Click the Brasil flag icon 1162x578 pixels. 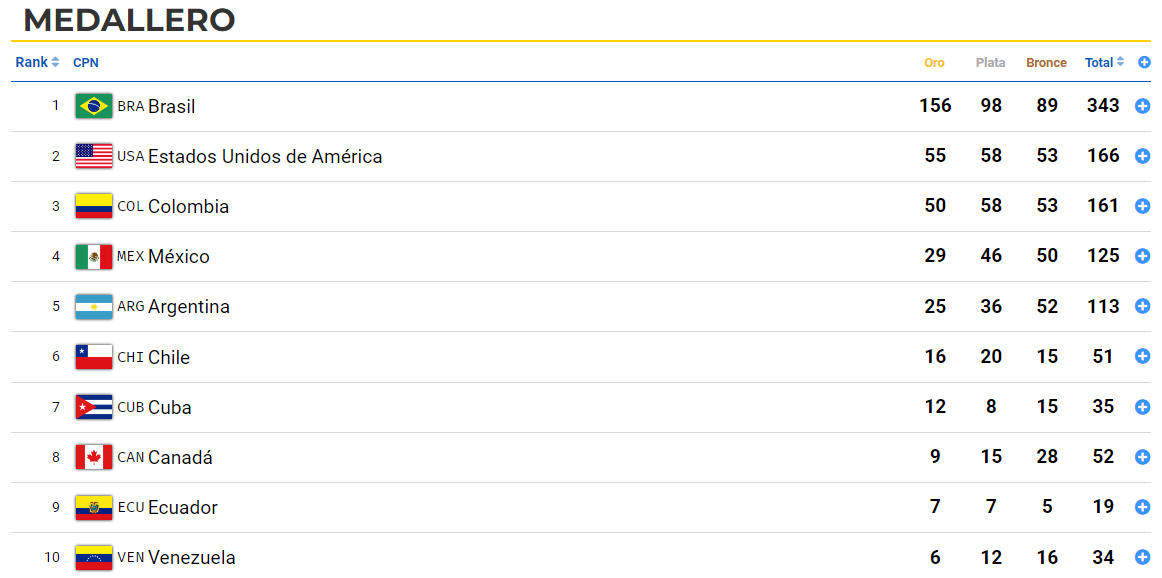(x=94, y=106)
